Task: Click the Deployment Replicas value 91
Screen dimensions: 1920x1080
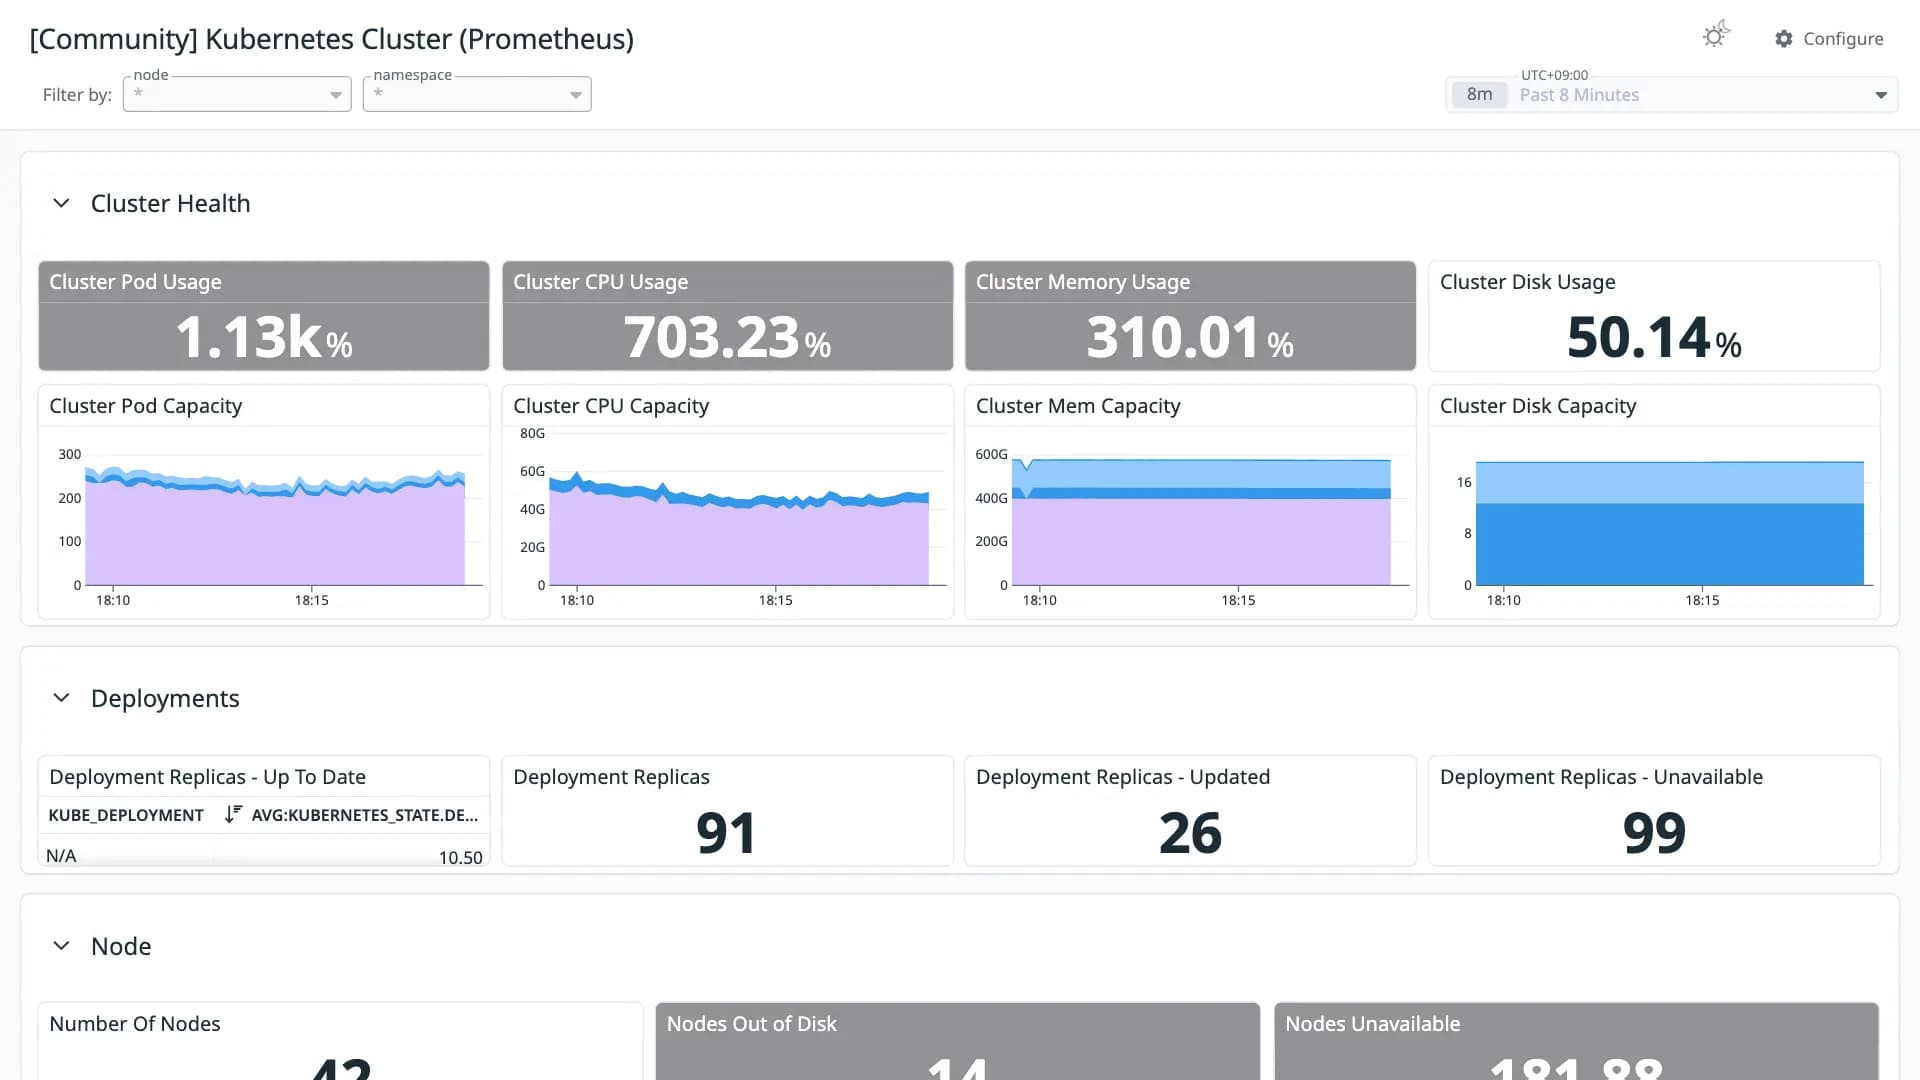Action: [726, 833]
